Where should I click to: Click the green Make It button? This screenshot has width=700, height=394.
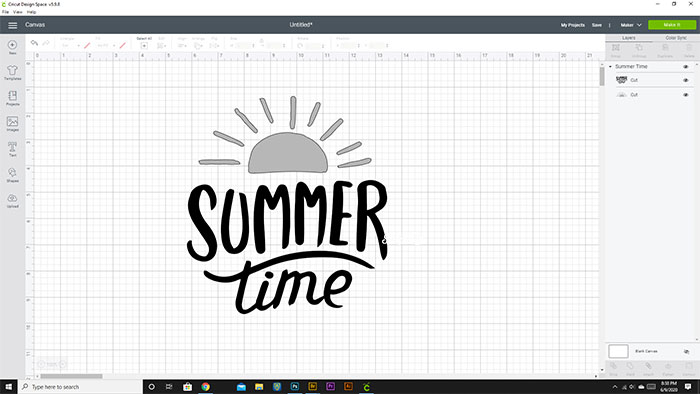(x=672, y=25)
